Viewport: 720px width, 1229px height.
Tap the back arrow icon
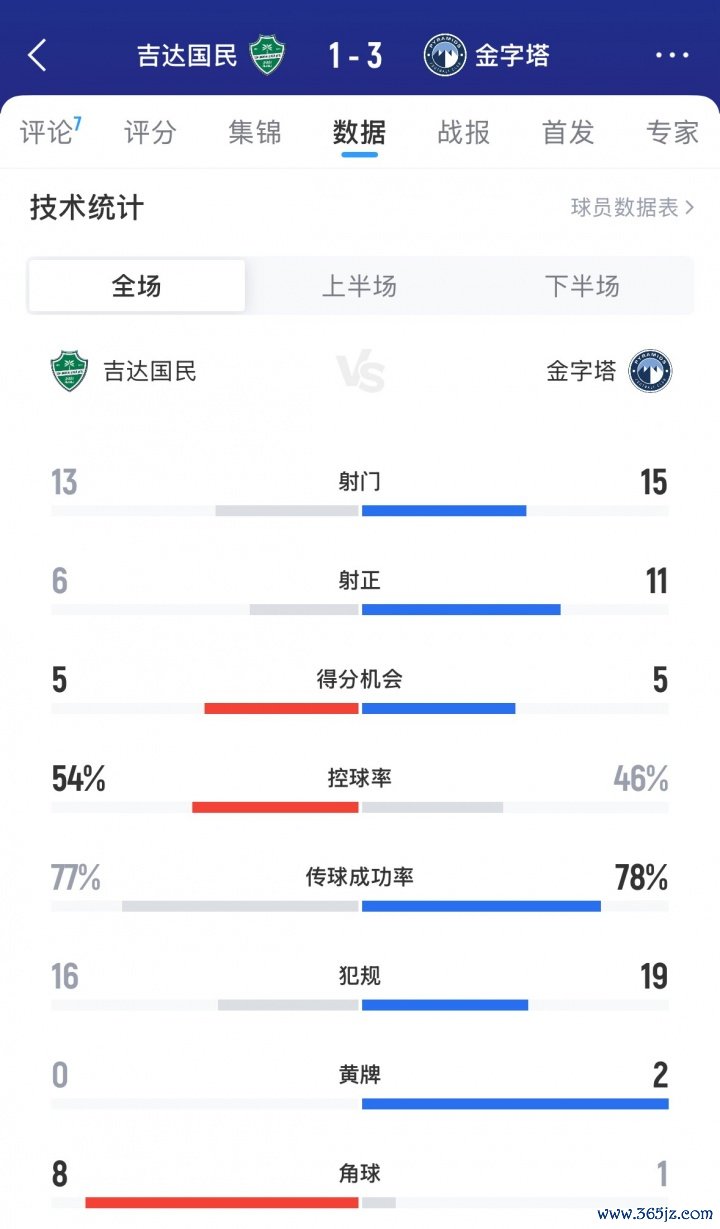click(x=37, y=55)
